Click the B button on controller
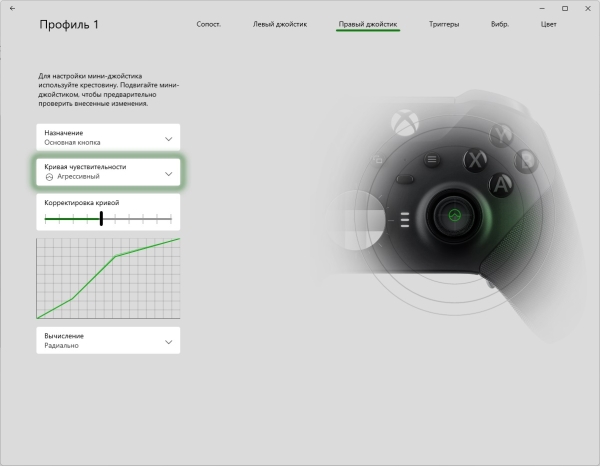The height and width of the screenshot is (467, 600). click(524, 161)
